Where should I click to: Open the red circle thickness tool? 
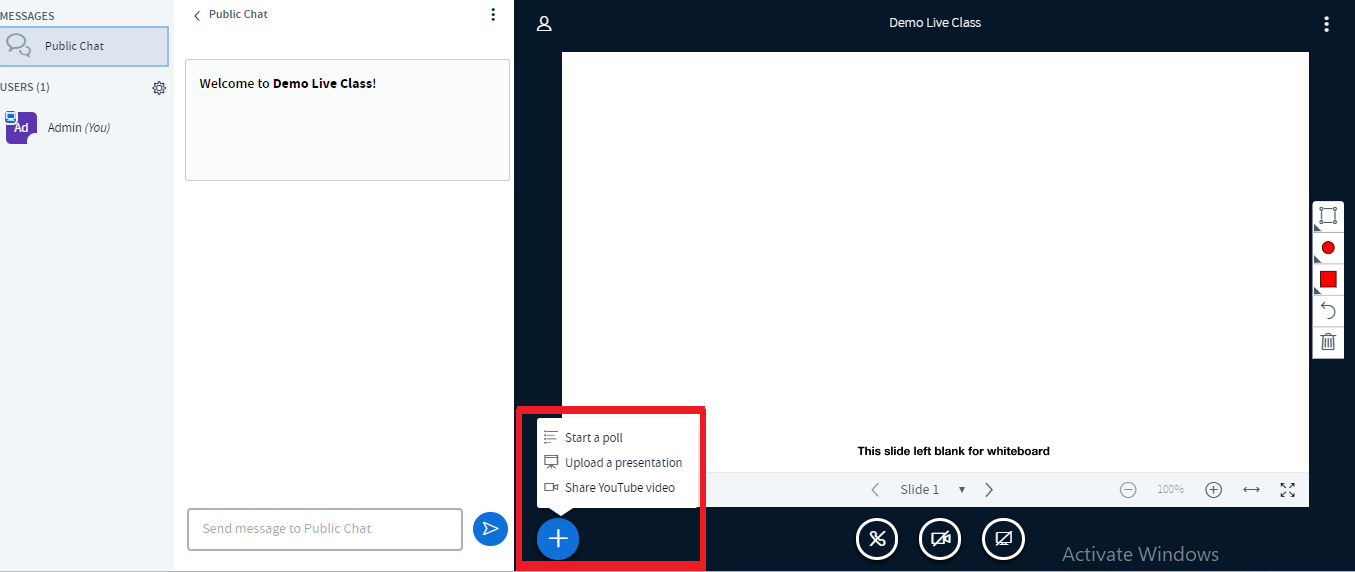coord(1327,248)
